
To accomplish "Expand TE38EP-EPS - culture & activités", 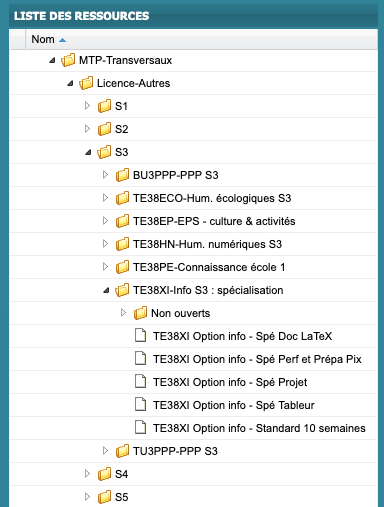I will 105,221.
